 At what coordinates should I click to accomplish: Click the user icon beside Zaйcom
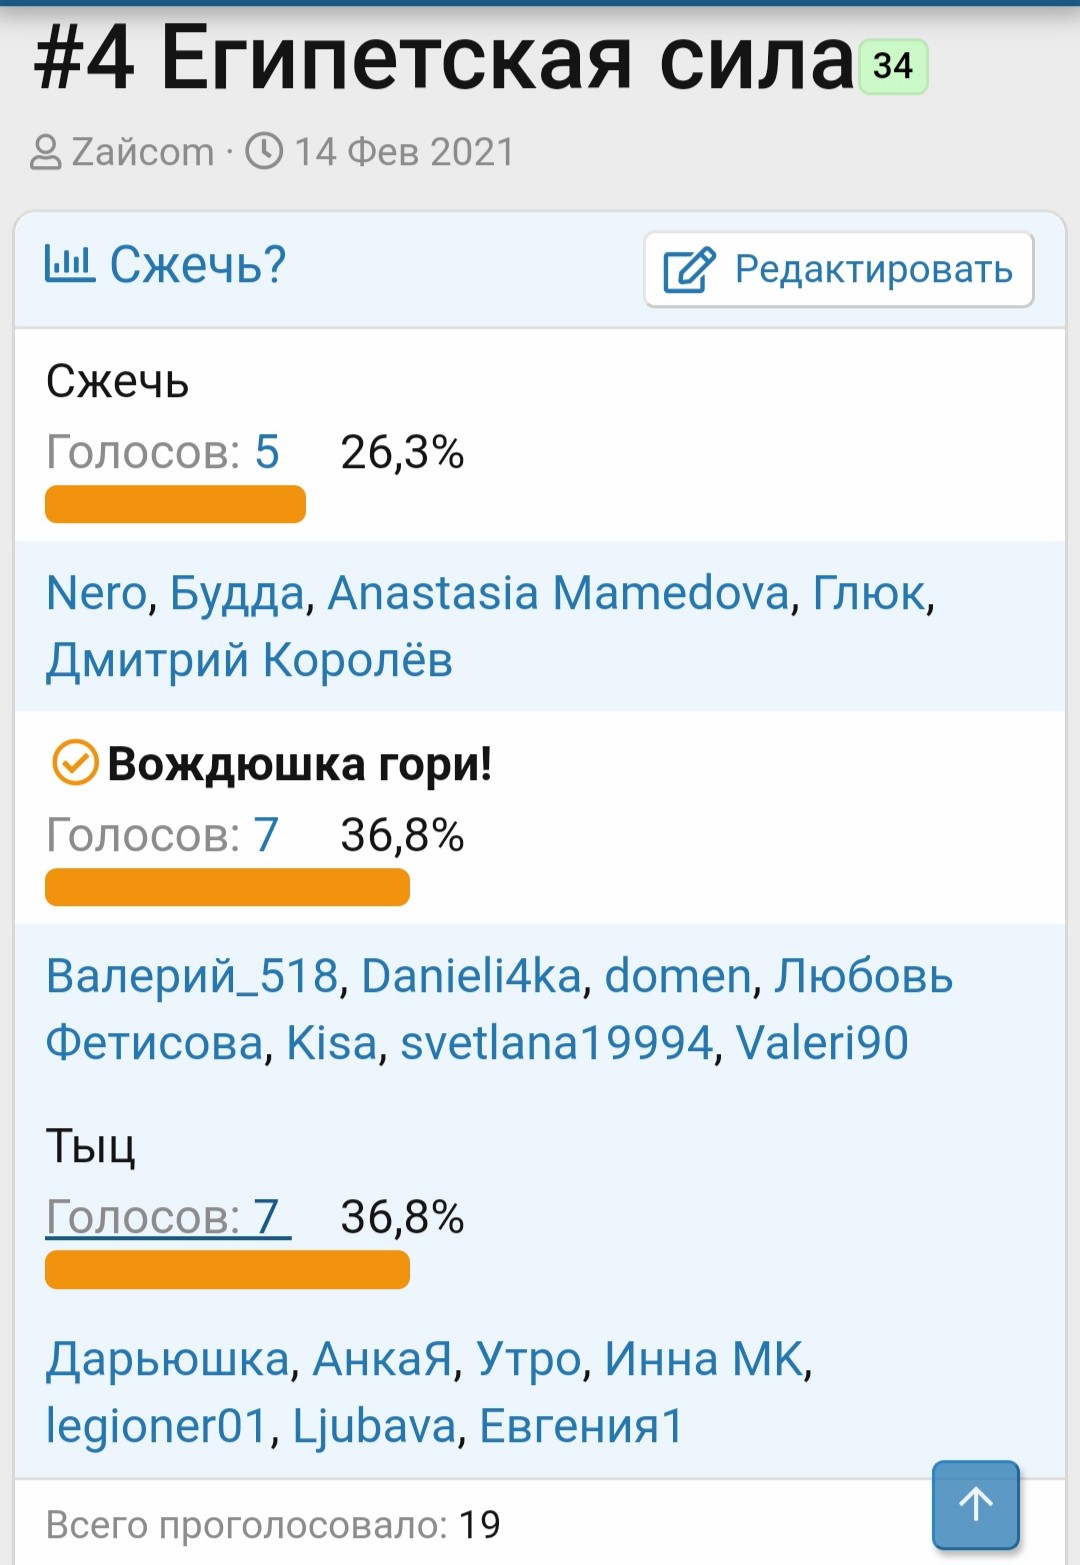(x=46, y=153)
